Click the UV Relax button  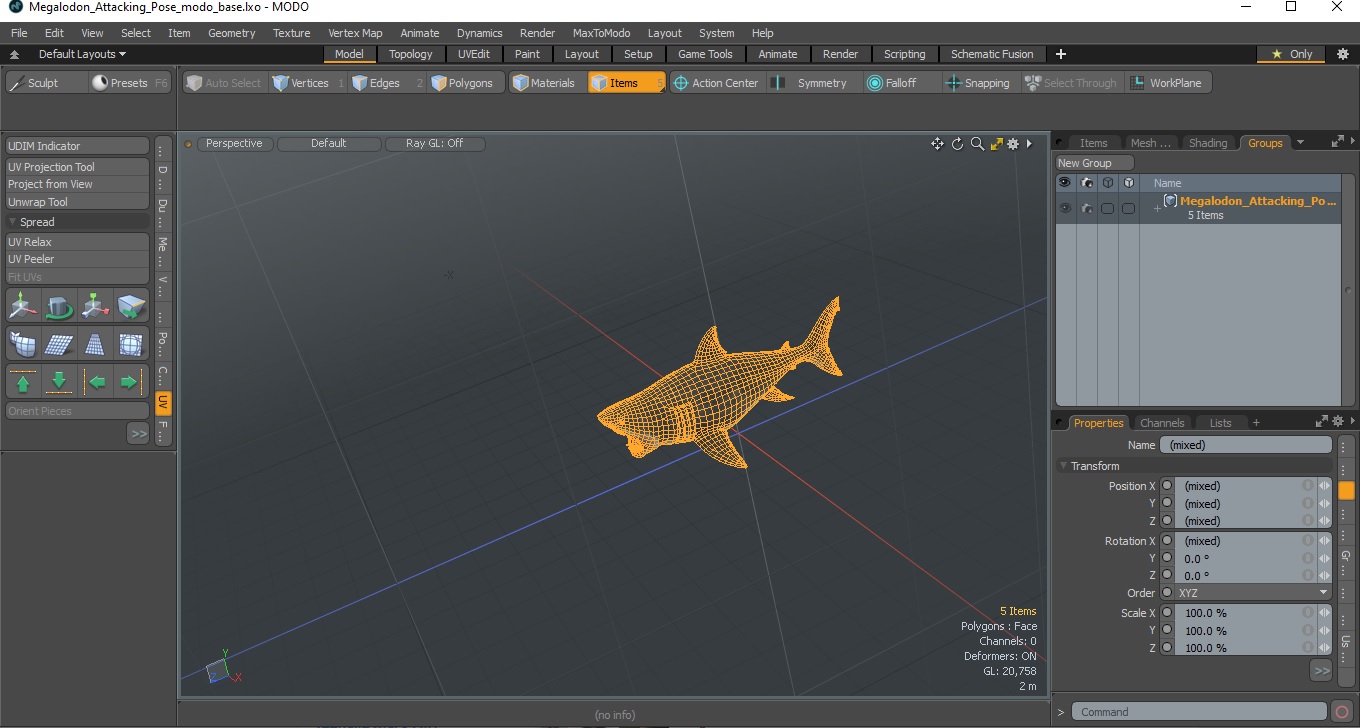click(x=77, y=242)
